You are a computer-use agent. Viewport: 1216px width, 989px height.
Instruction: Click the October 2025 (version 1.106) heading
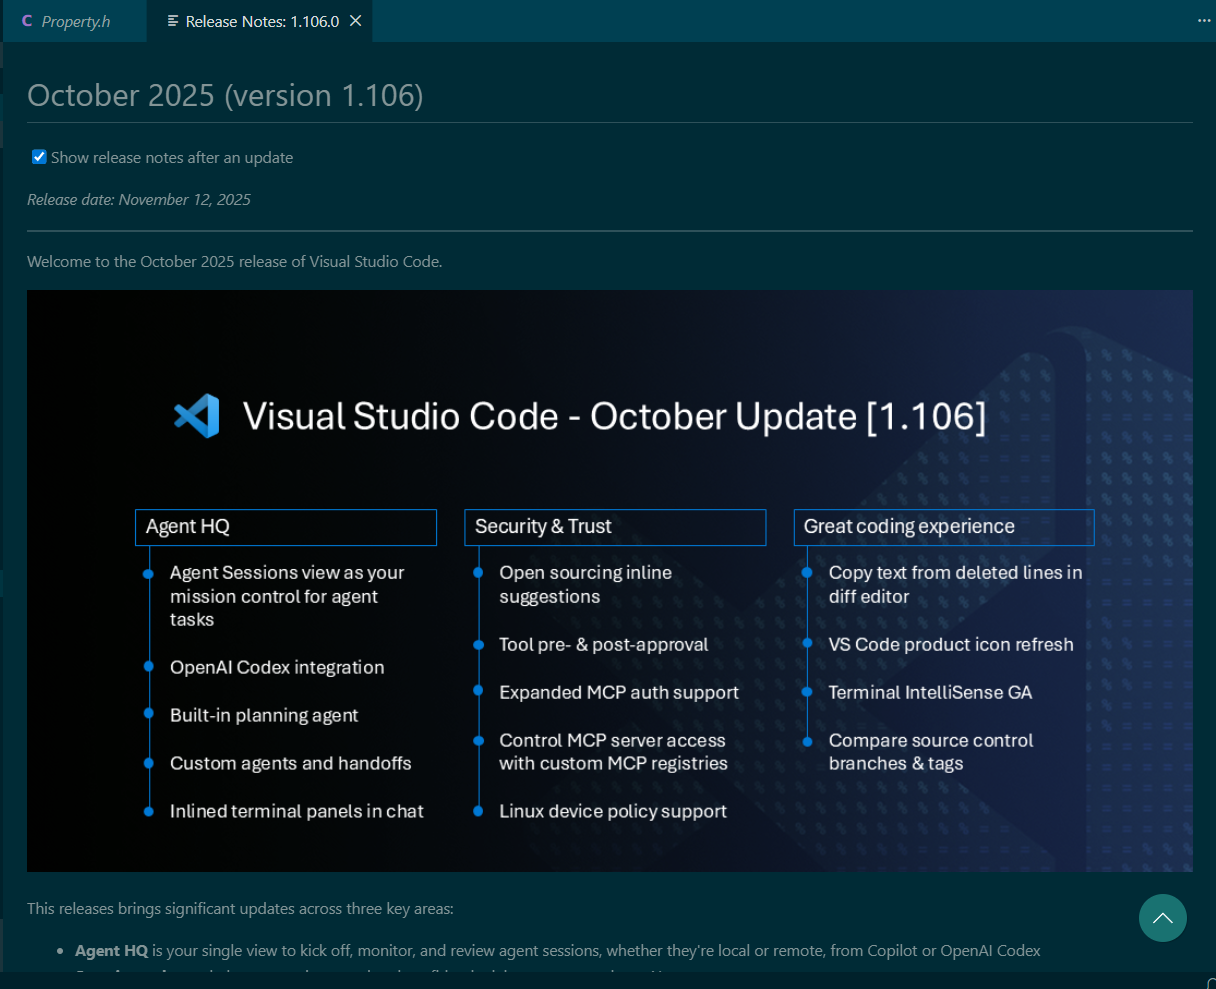pos(225,95)
